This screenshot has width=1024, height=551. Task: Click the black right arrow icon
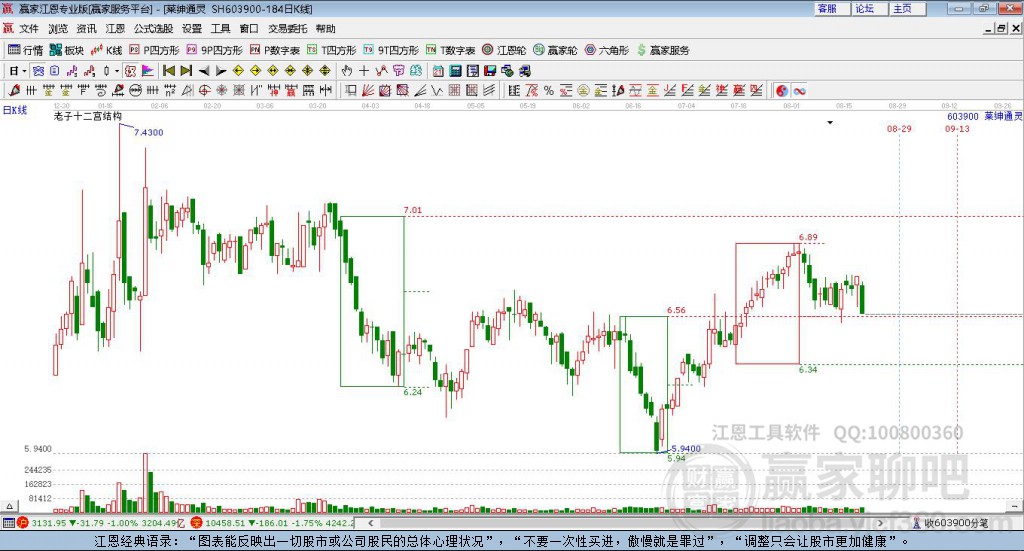click(x=221, y=71)
